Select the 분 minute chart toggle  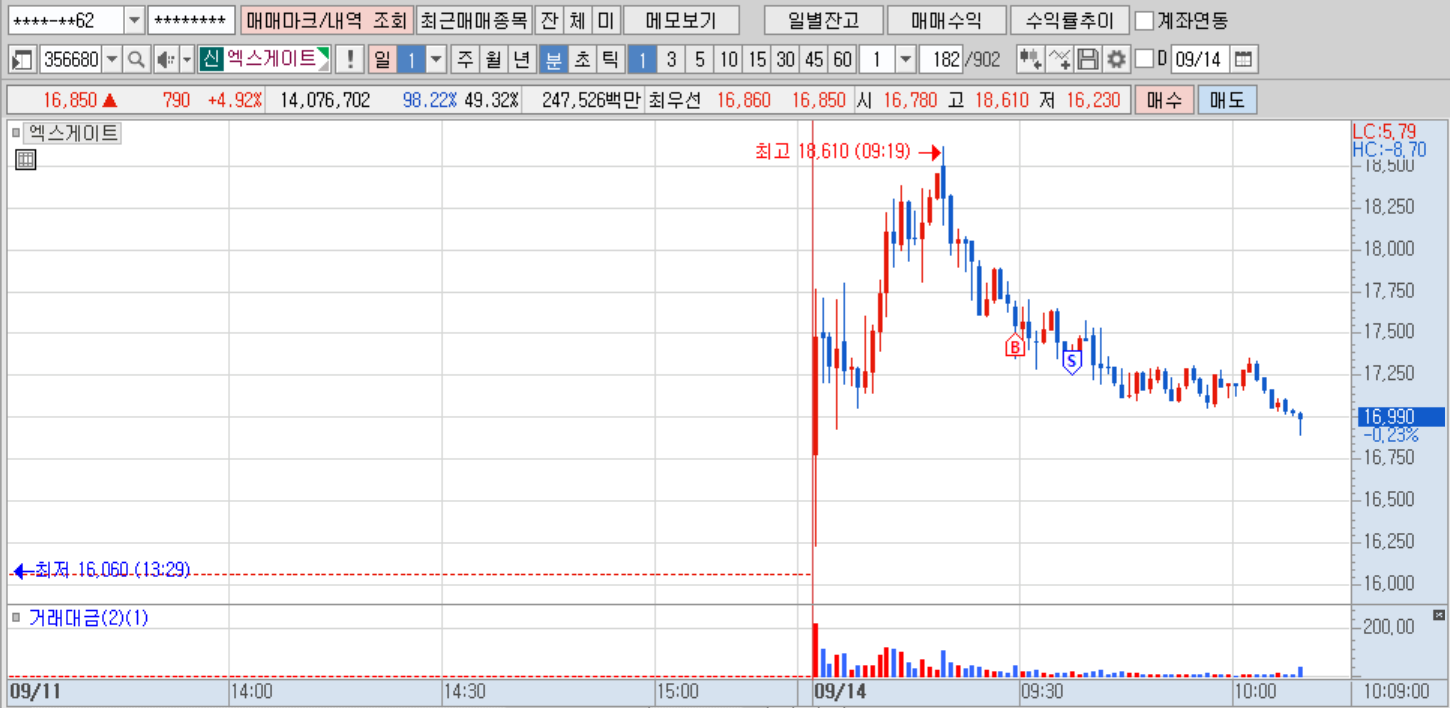pyautogui.click(x=552, y=60)
